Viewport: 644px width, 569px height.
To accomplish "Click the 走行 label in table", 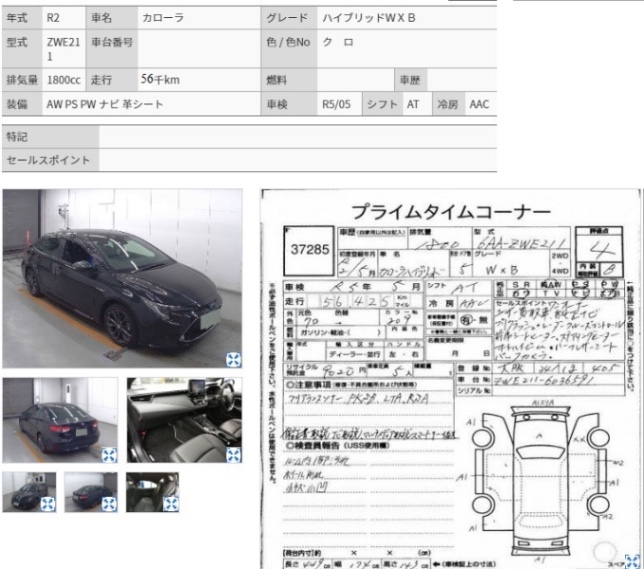I will pos(101,80).
